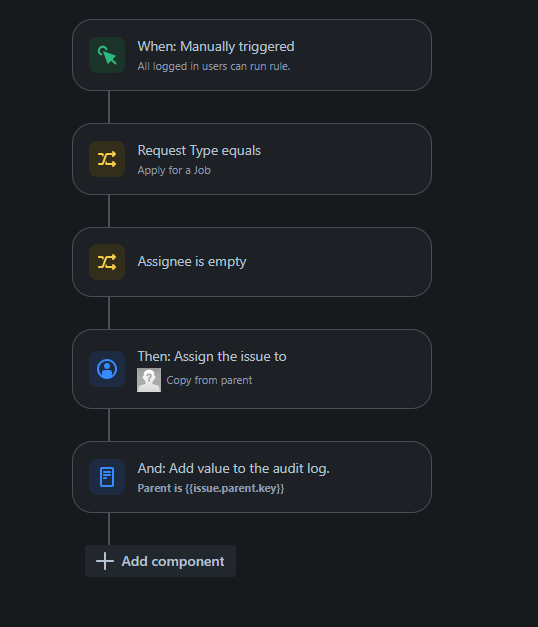The width and height of the screenshot is (538, 627).
Task: Open the When: Manually triggered component
Action: [x=252, y=55]
